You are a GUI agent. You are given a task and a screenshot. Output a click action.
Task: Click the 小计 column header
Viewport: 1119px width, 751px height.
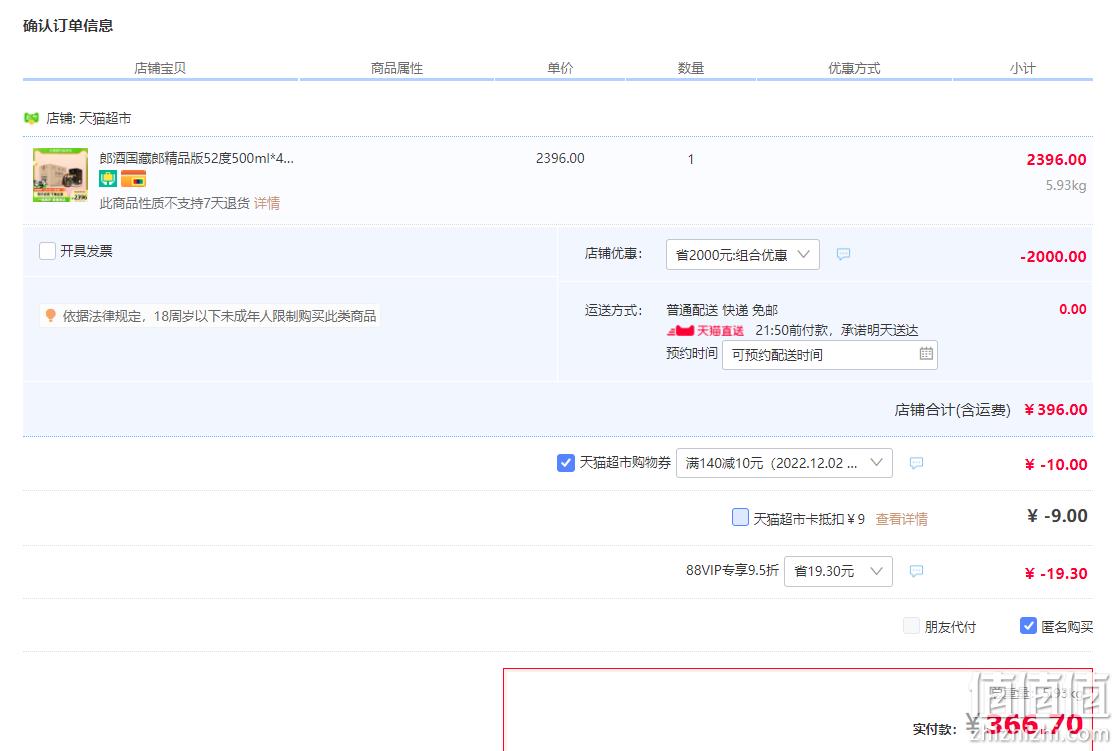click(1023, 68)
